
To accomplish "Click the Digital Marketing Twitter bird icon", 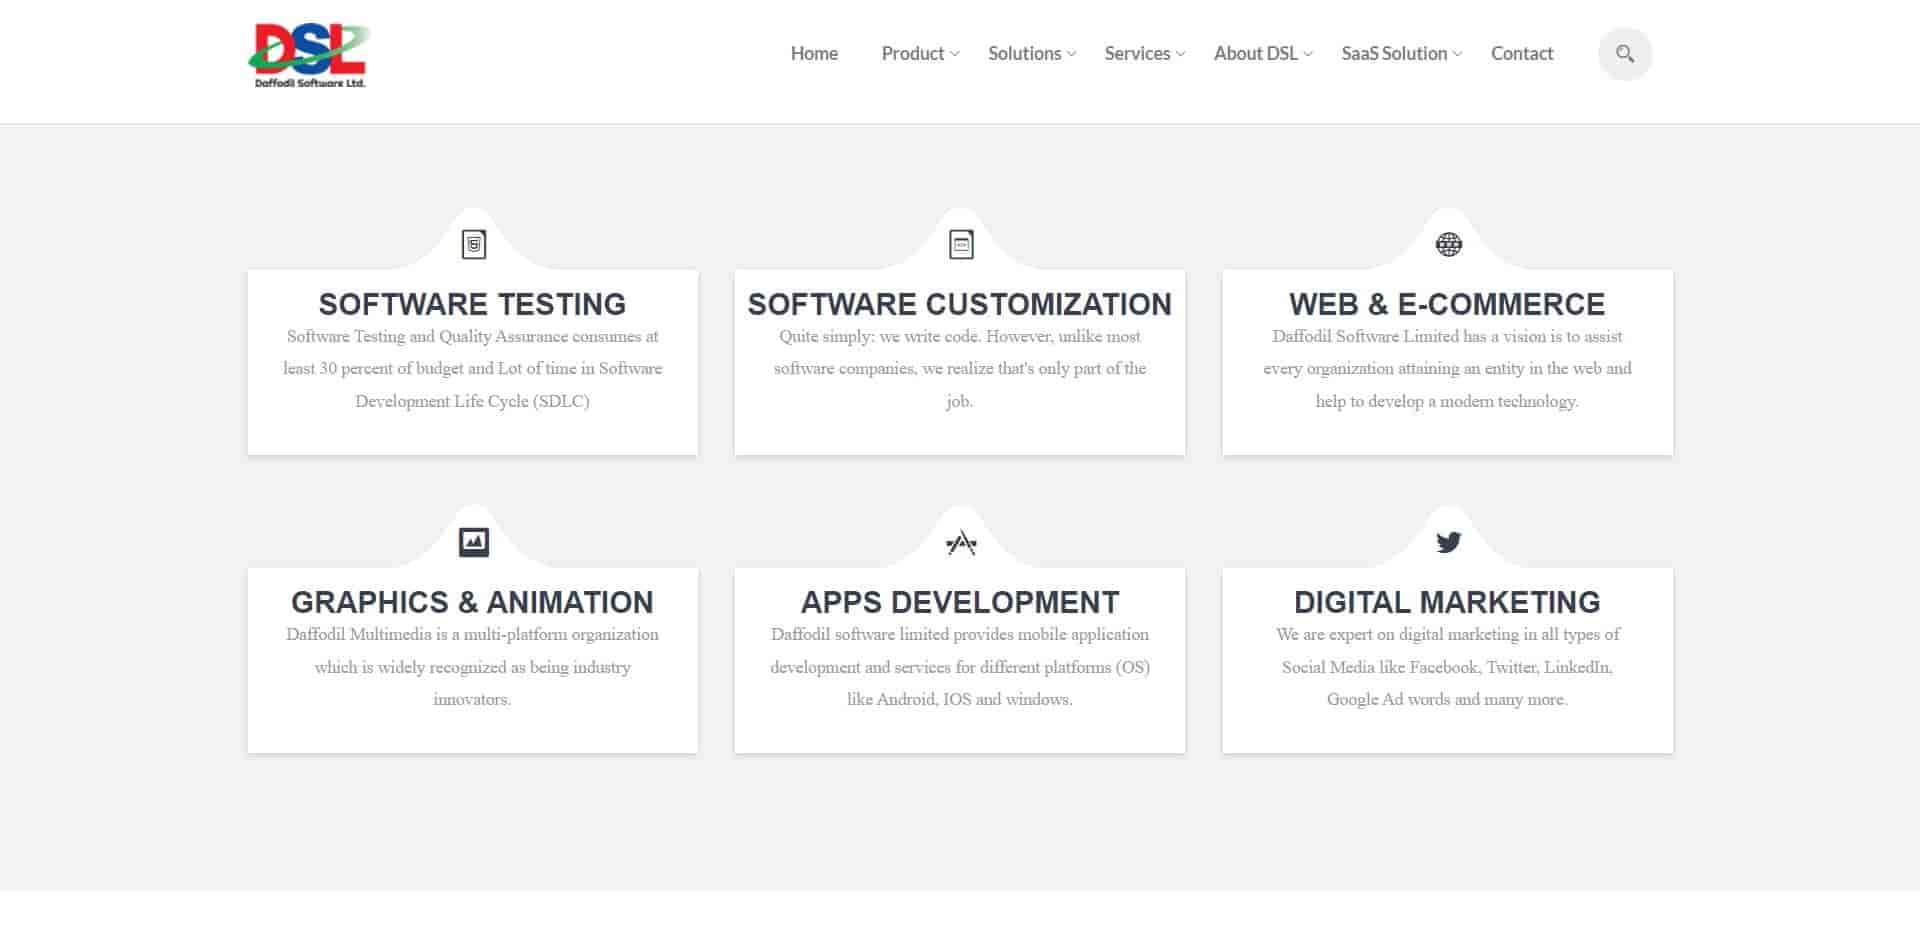I will pyautogui.click(x=1448, y=542).
